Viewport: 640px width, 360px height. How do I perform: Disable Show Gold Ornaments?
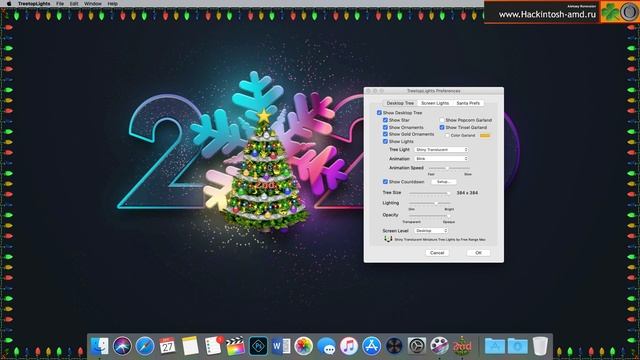click(385, 134)
